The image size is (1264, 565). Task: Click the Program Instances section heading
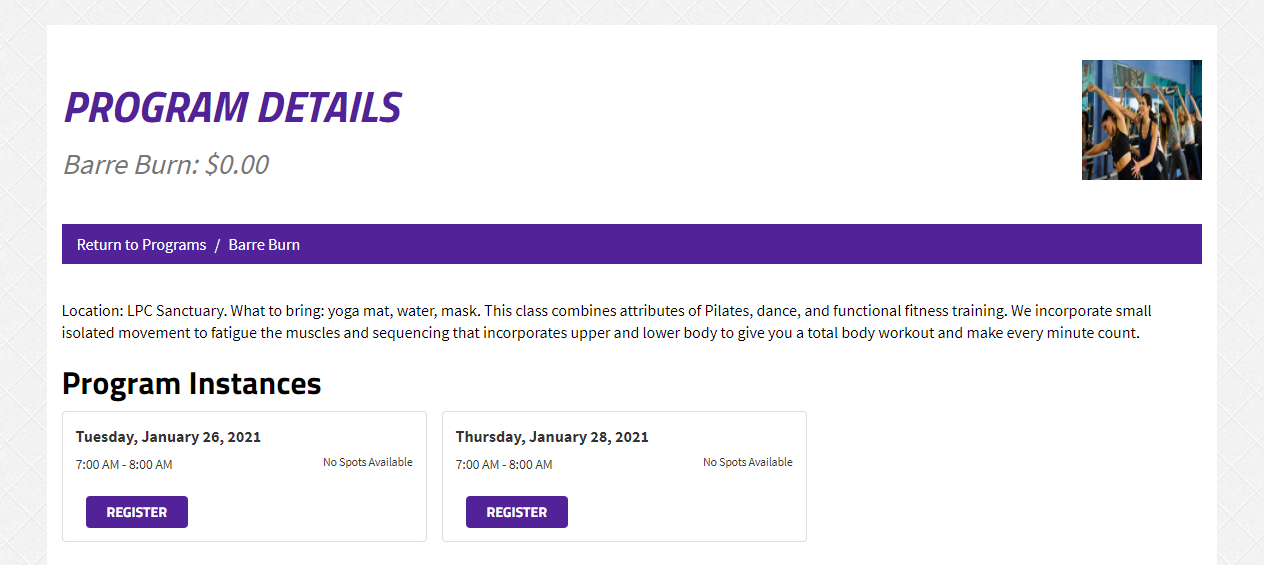click(x=192, y=383)
